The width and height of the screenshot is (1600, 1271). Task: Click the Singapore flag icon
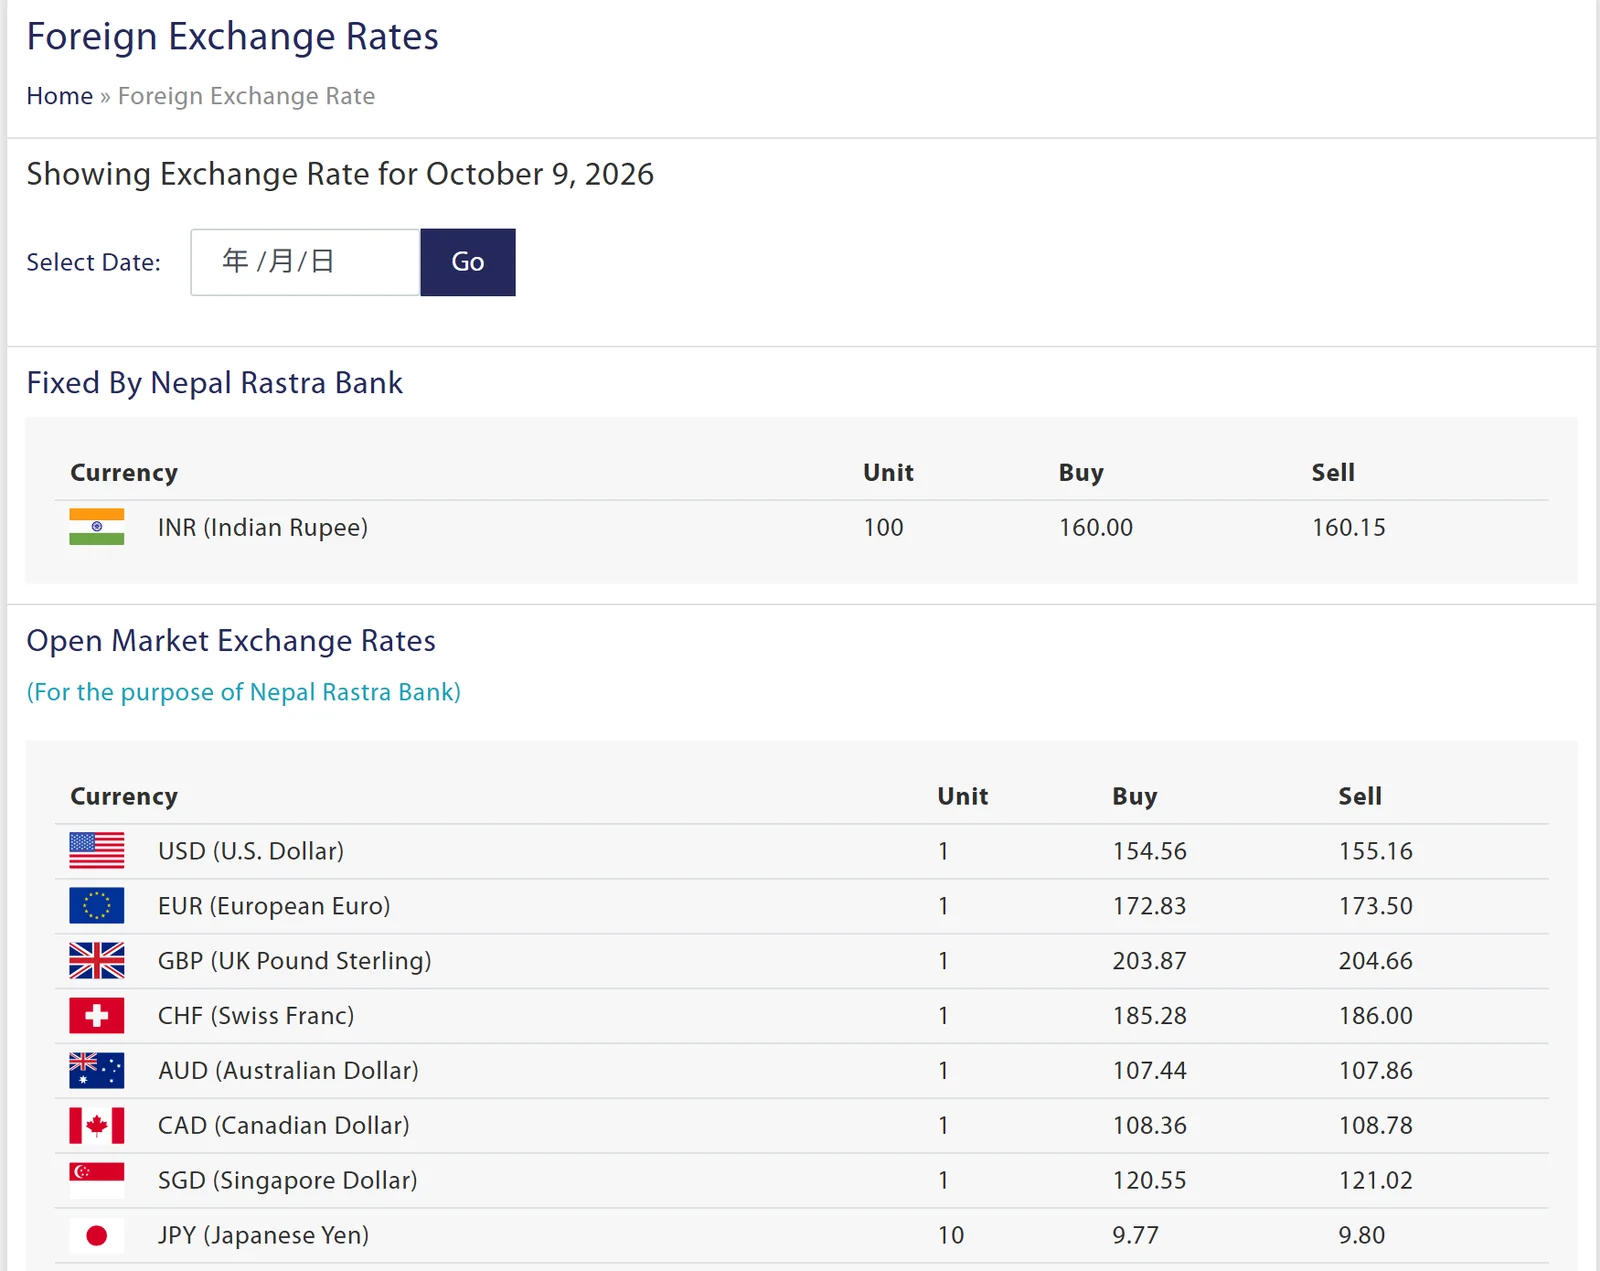click(97, 1180)
